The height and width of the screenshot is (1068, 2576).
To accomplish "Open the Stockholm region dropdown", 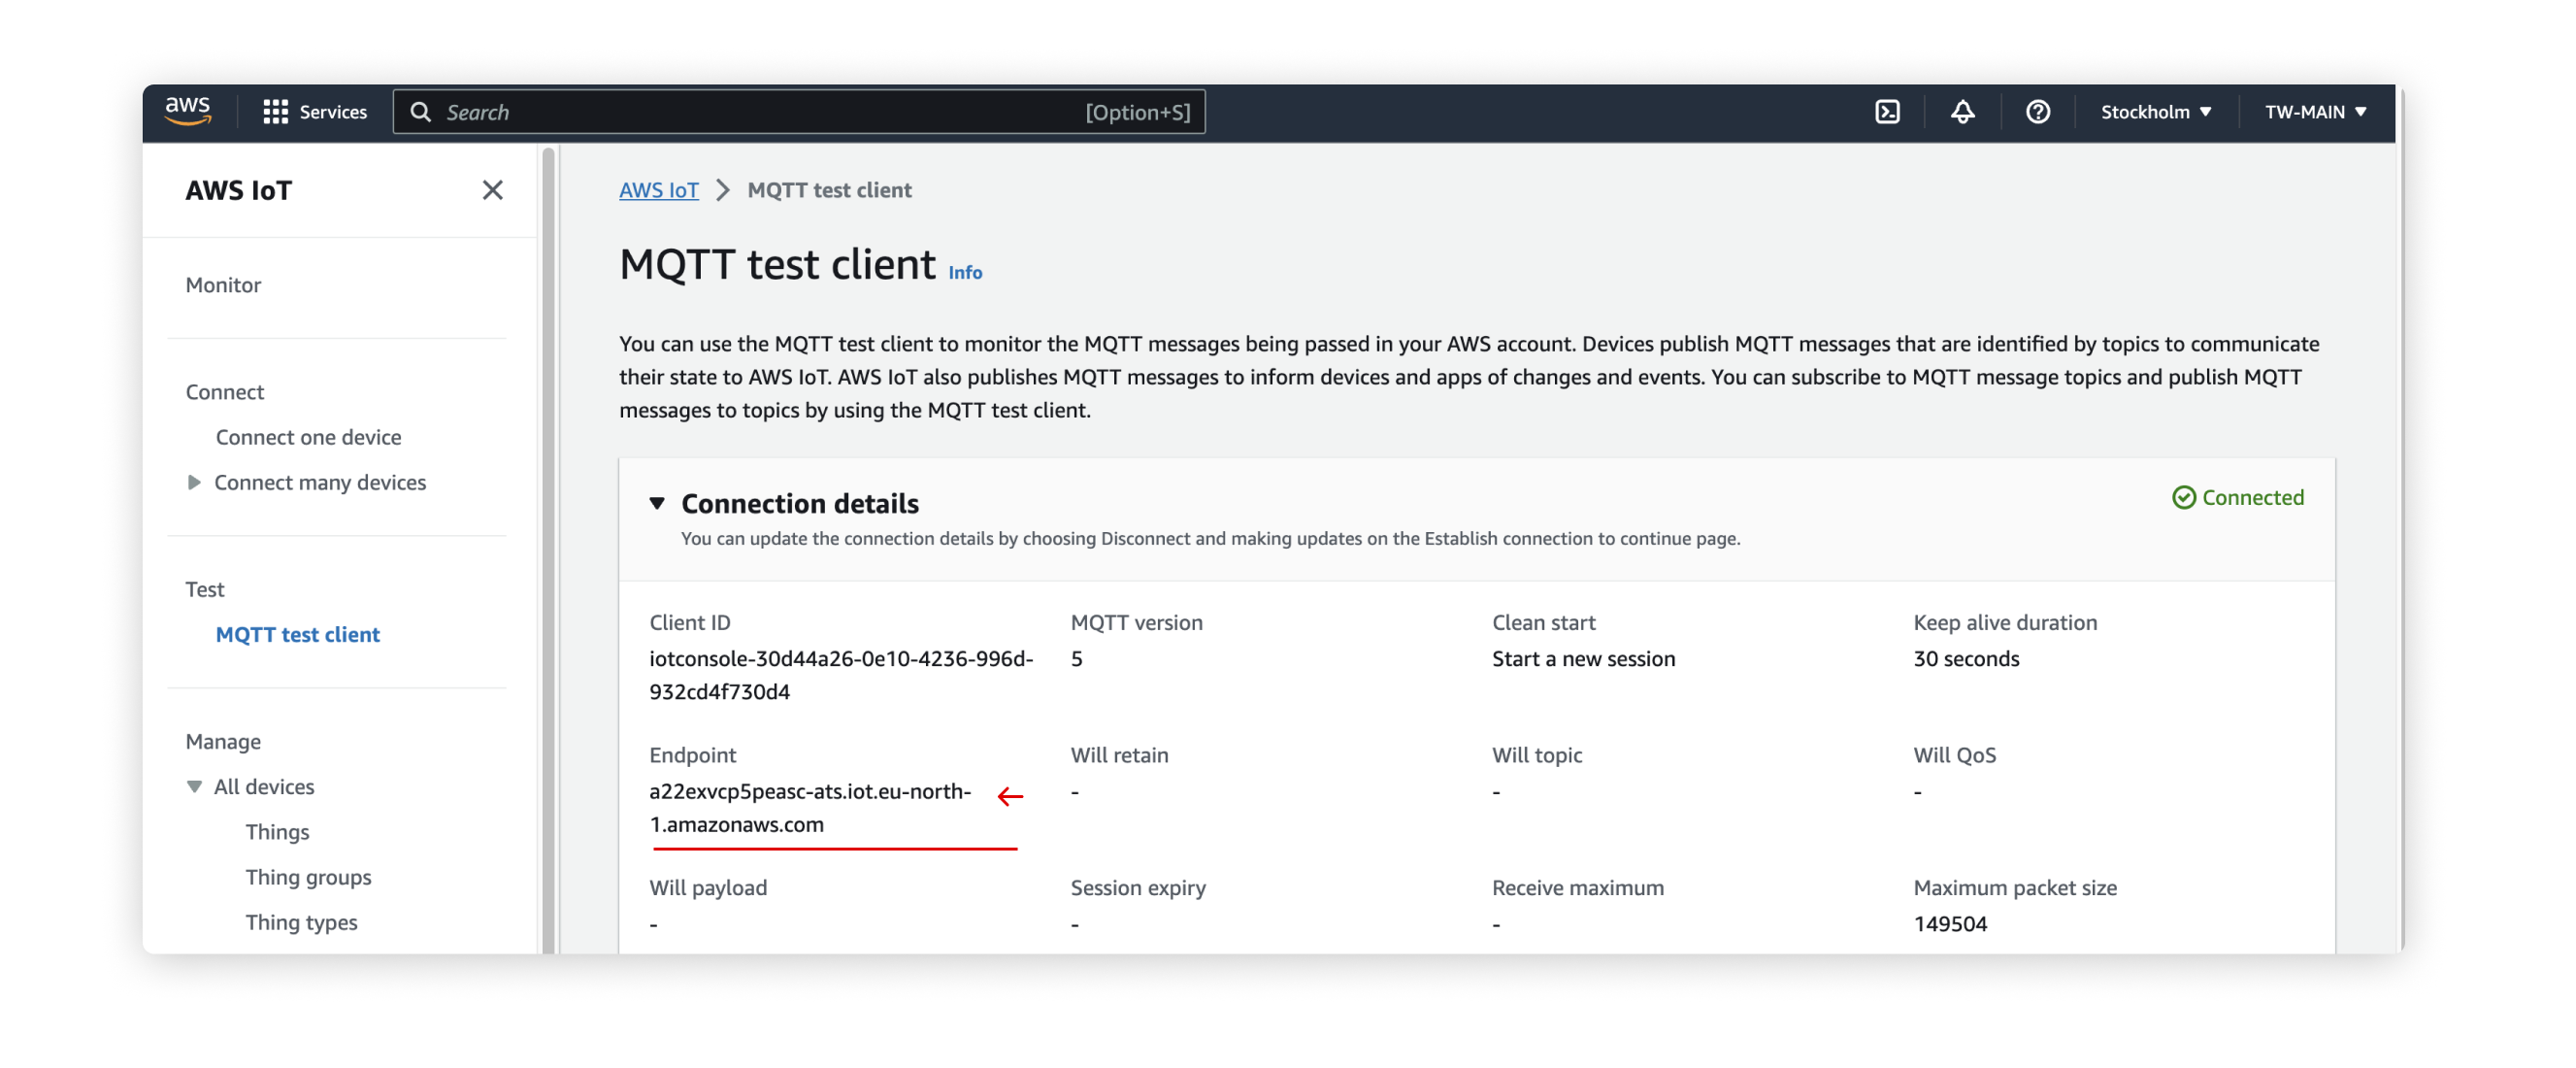I will click(2155, 112).
